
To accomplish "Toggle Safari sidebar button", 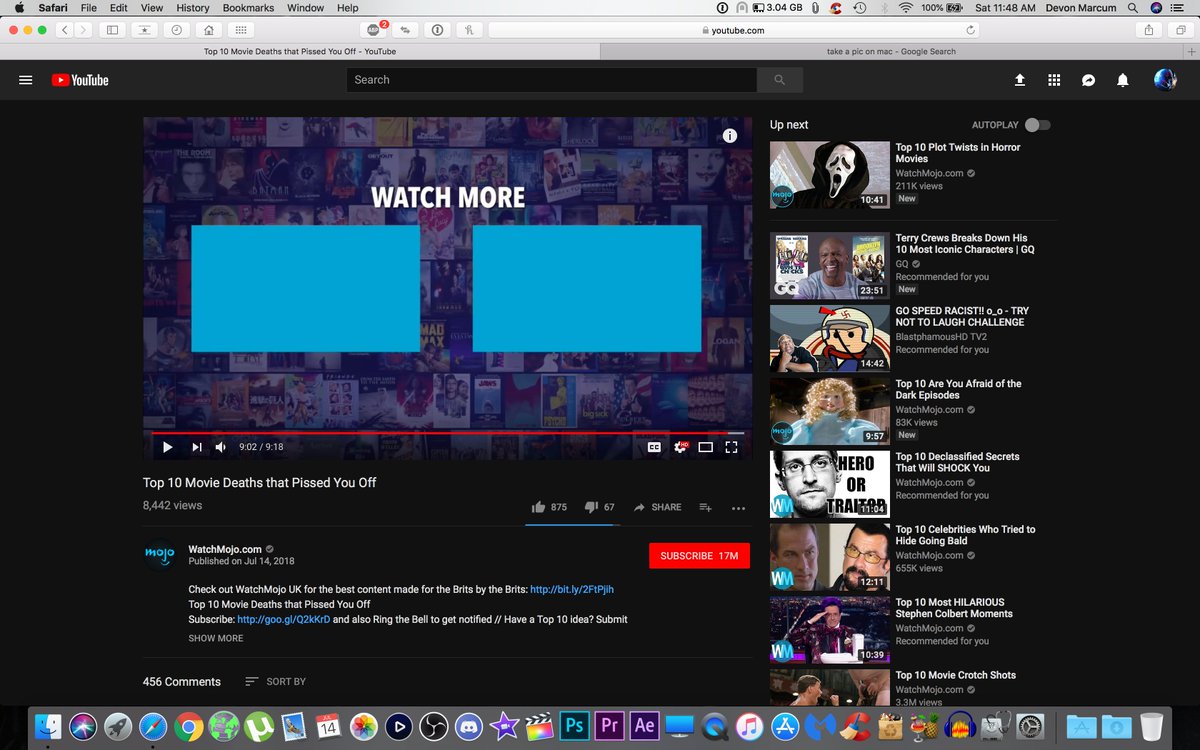I will [x=112, y=30].
